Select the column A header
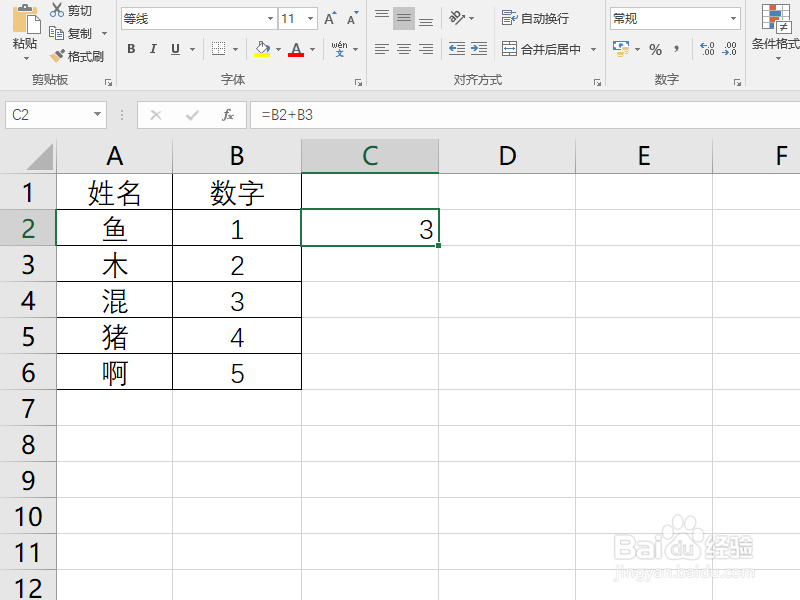Image resolution: width=800 pixels, height=600 pixels. 114,156
